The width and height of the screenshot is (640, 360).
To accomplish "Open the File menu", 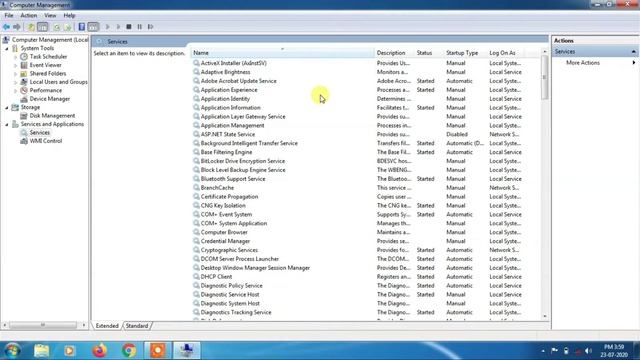I will (x=9, y=16).
